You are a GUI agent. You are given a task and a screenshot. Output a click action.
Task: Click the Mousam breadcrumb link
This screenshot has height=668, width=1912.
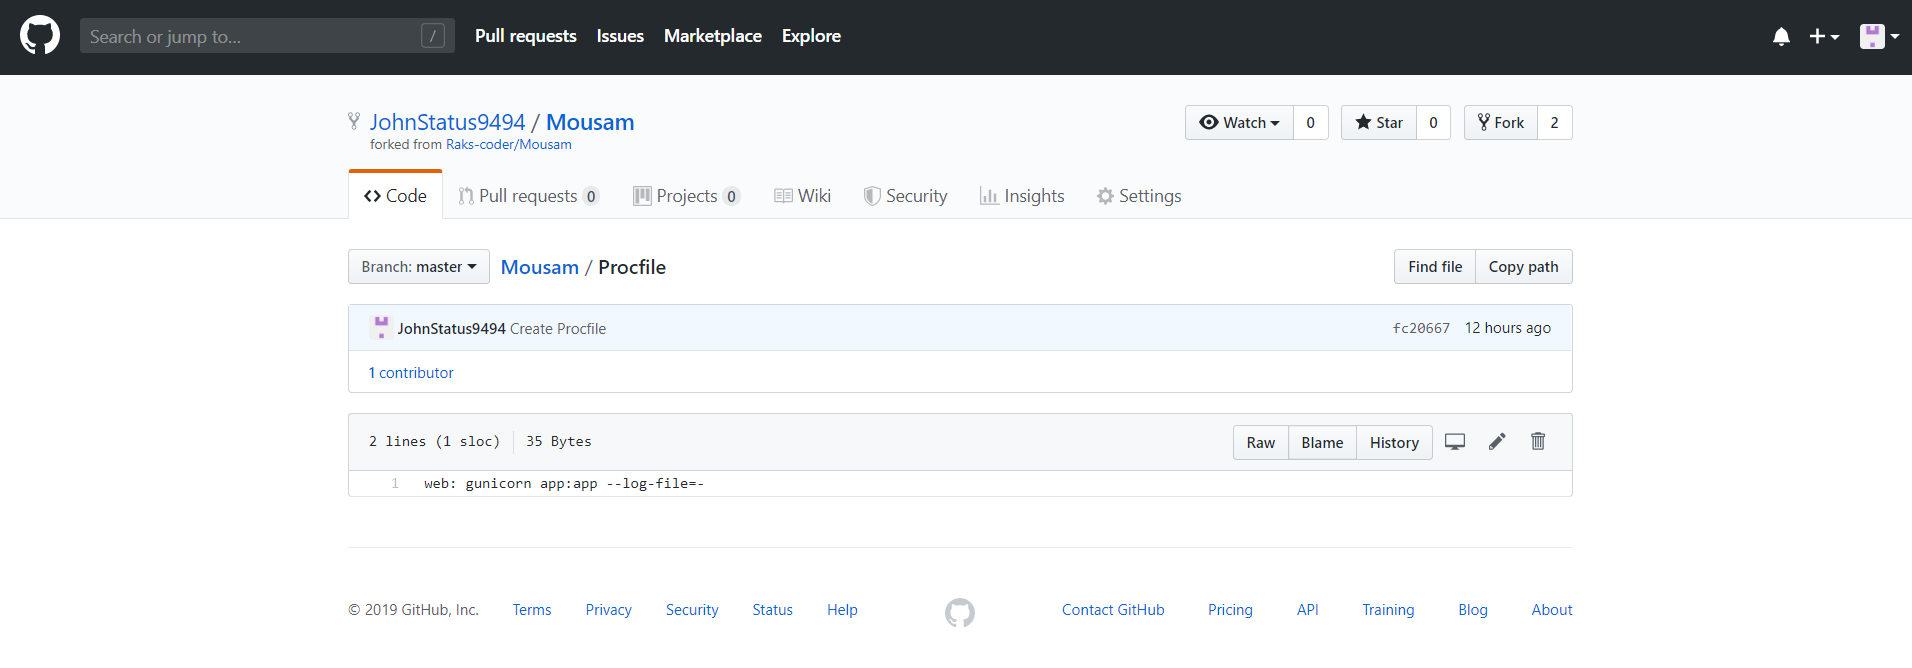(x=540, y=267)
